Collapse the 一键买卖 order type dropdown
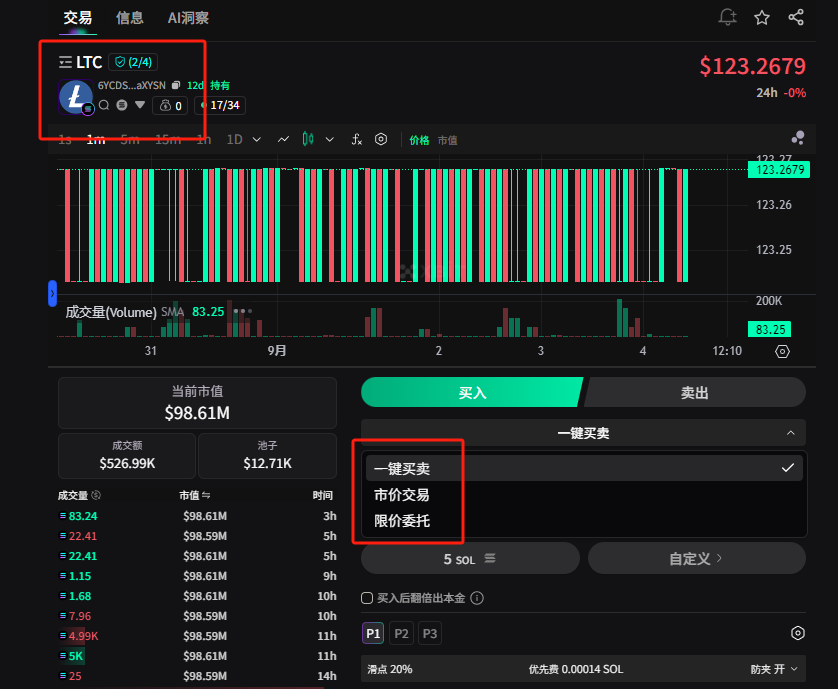Screen dimensions: 838x689 click(583, 432)
